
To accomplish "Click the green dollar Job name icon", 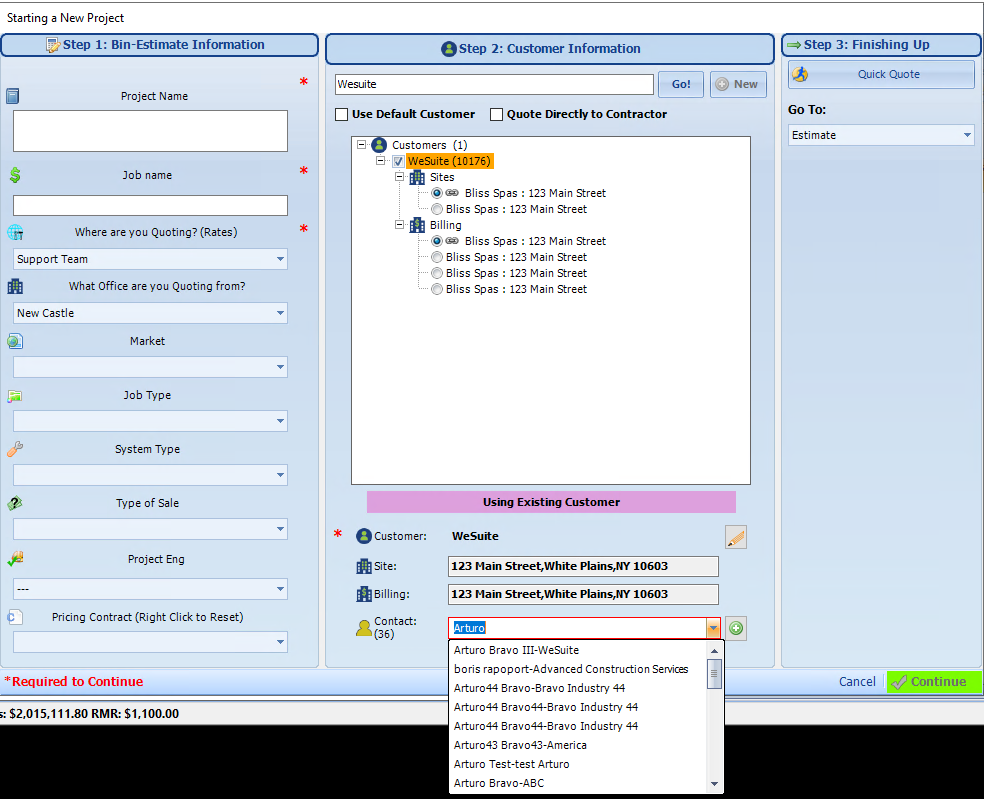I will click(15, 175).
